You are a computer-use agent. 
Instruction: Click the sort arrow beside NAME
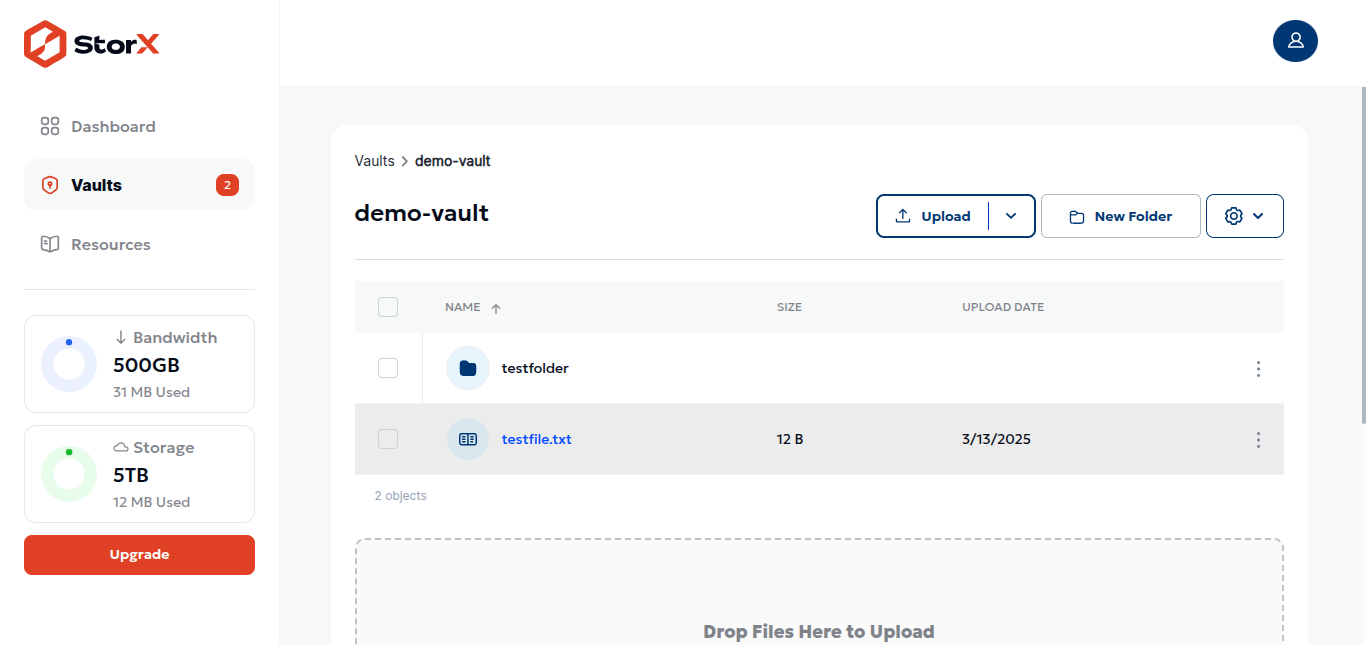click(496, 308)
